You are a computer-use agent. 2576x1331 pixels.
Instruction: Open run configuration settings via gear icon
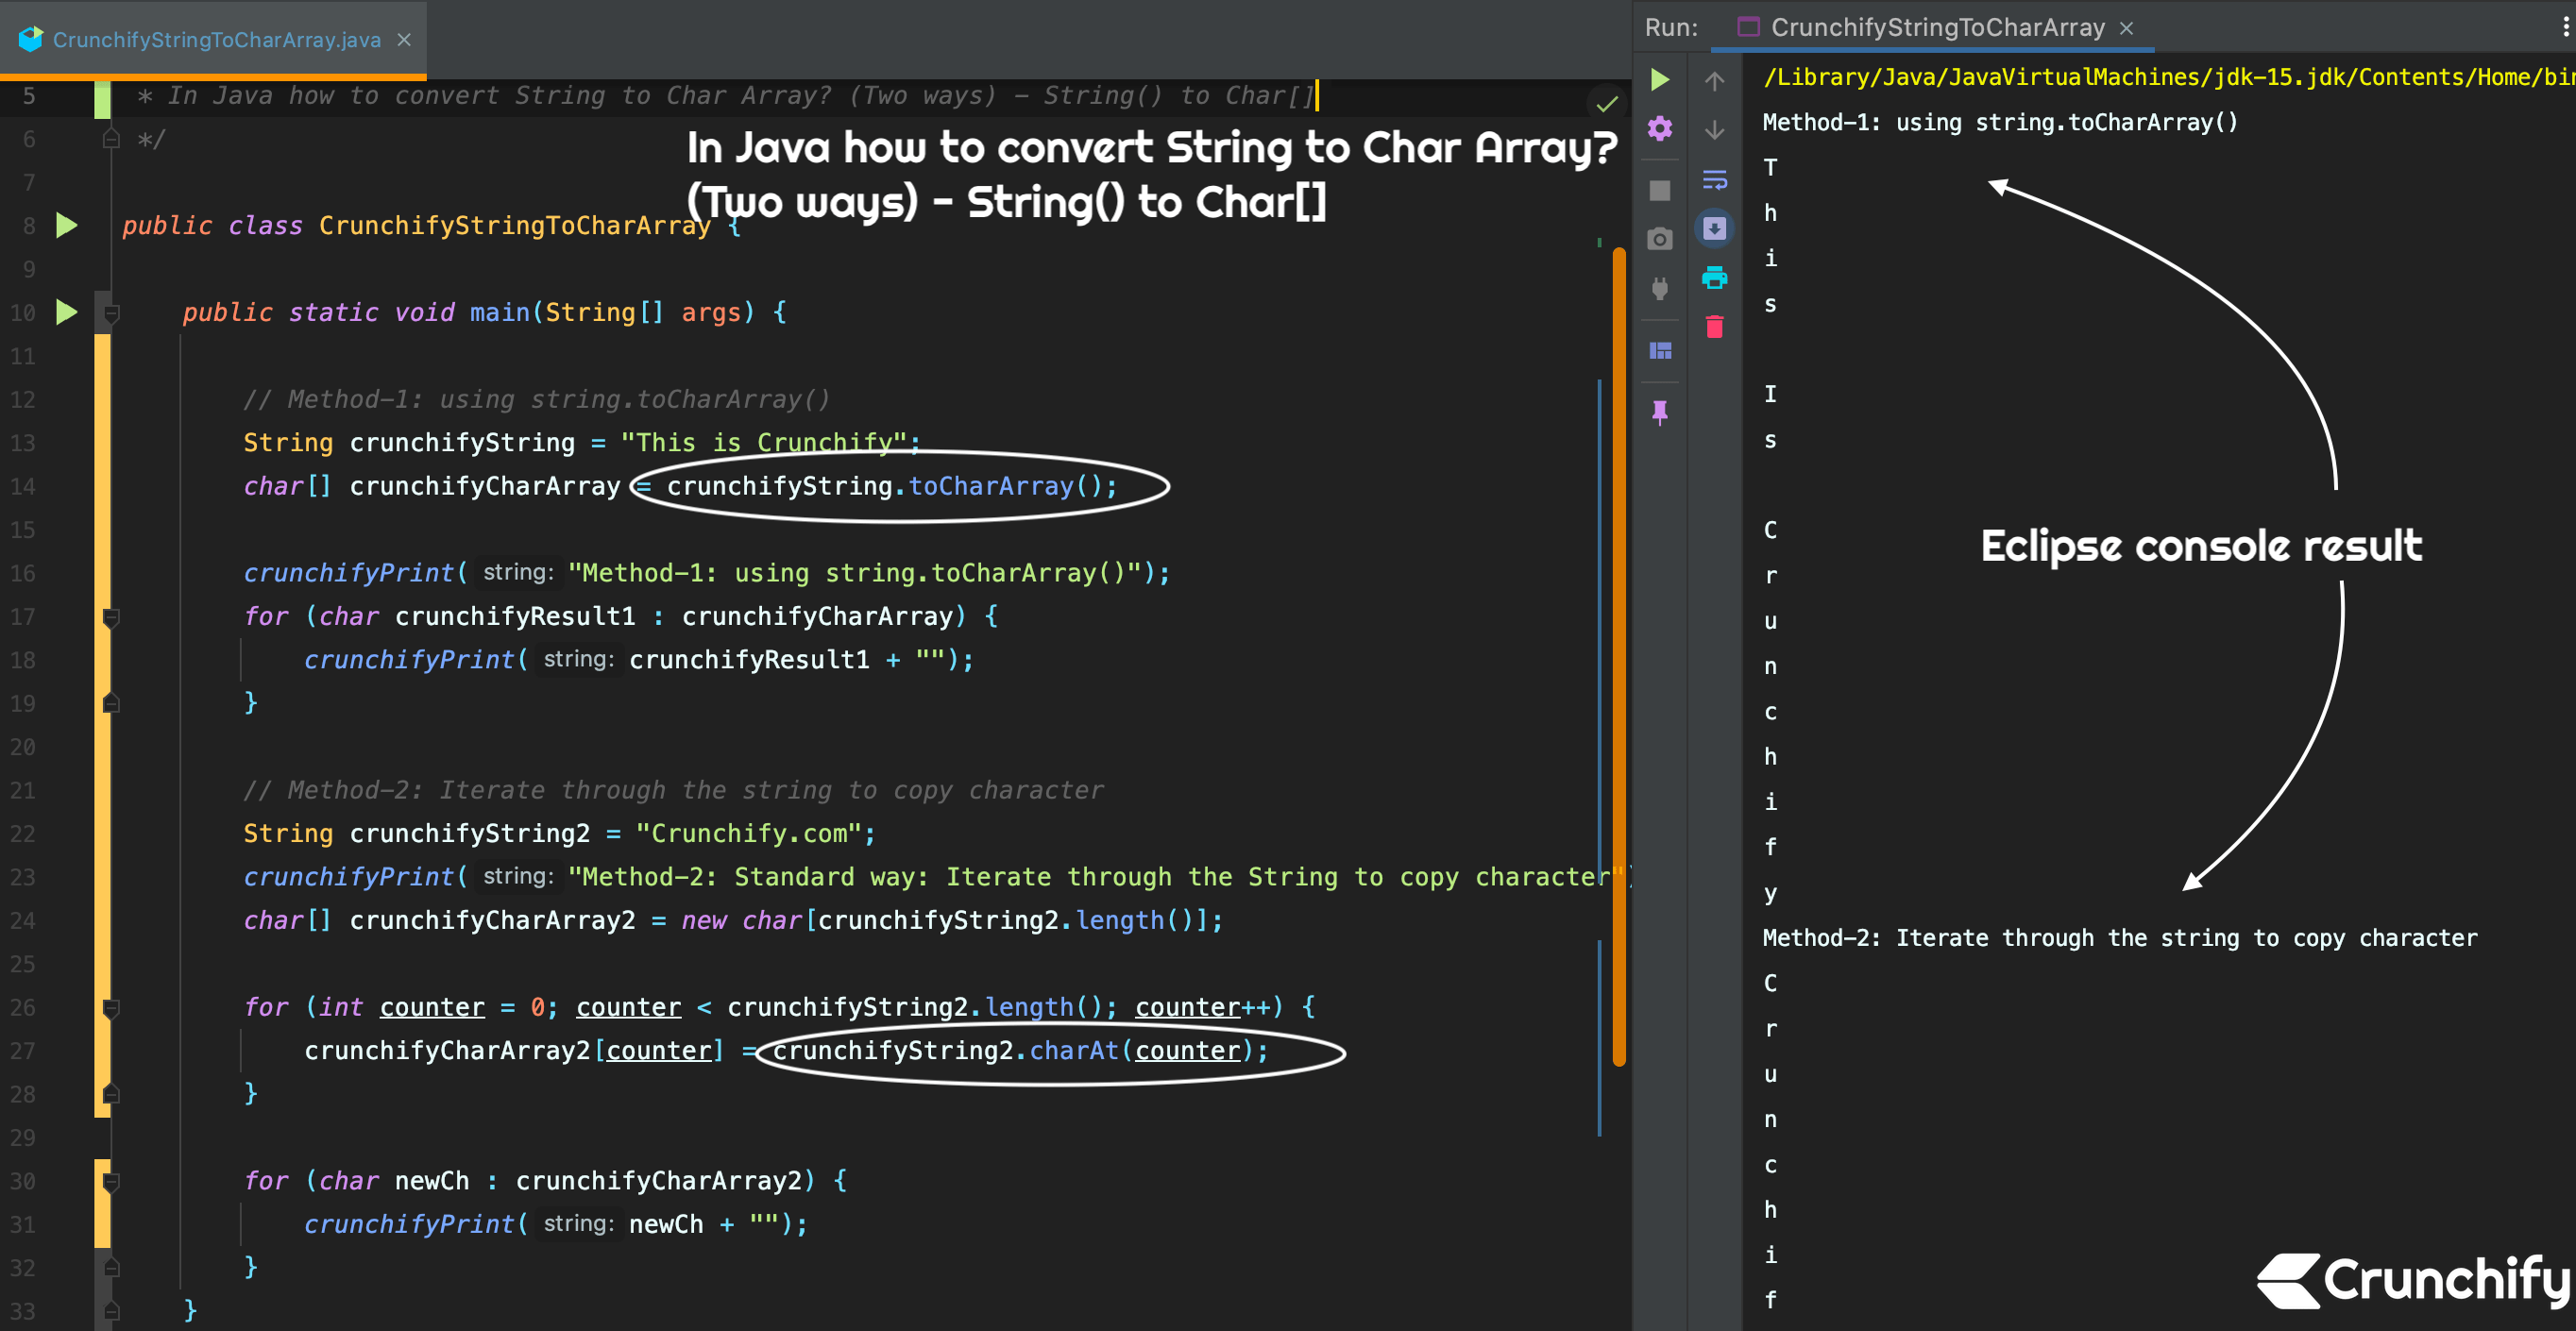pos(1659,128)
